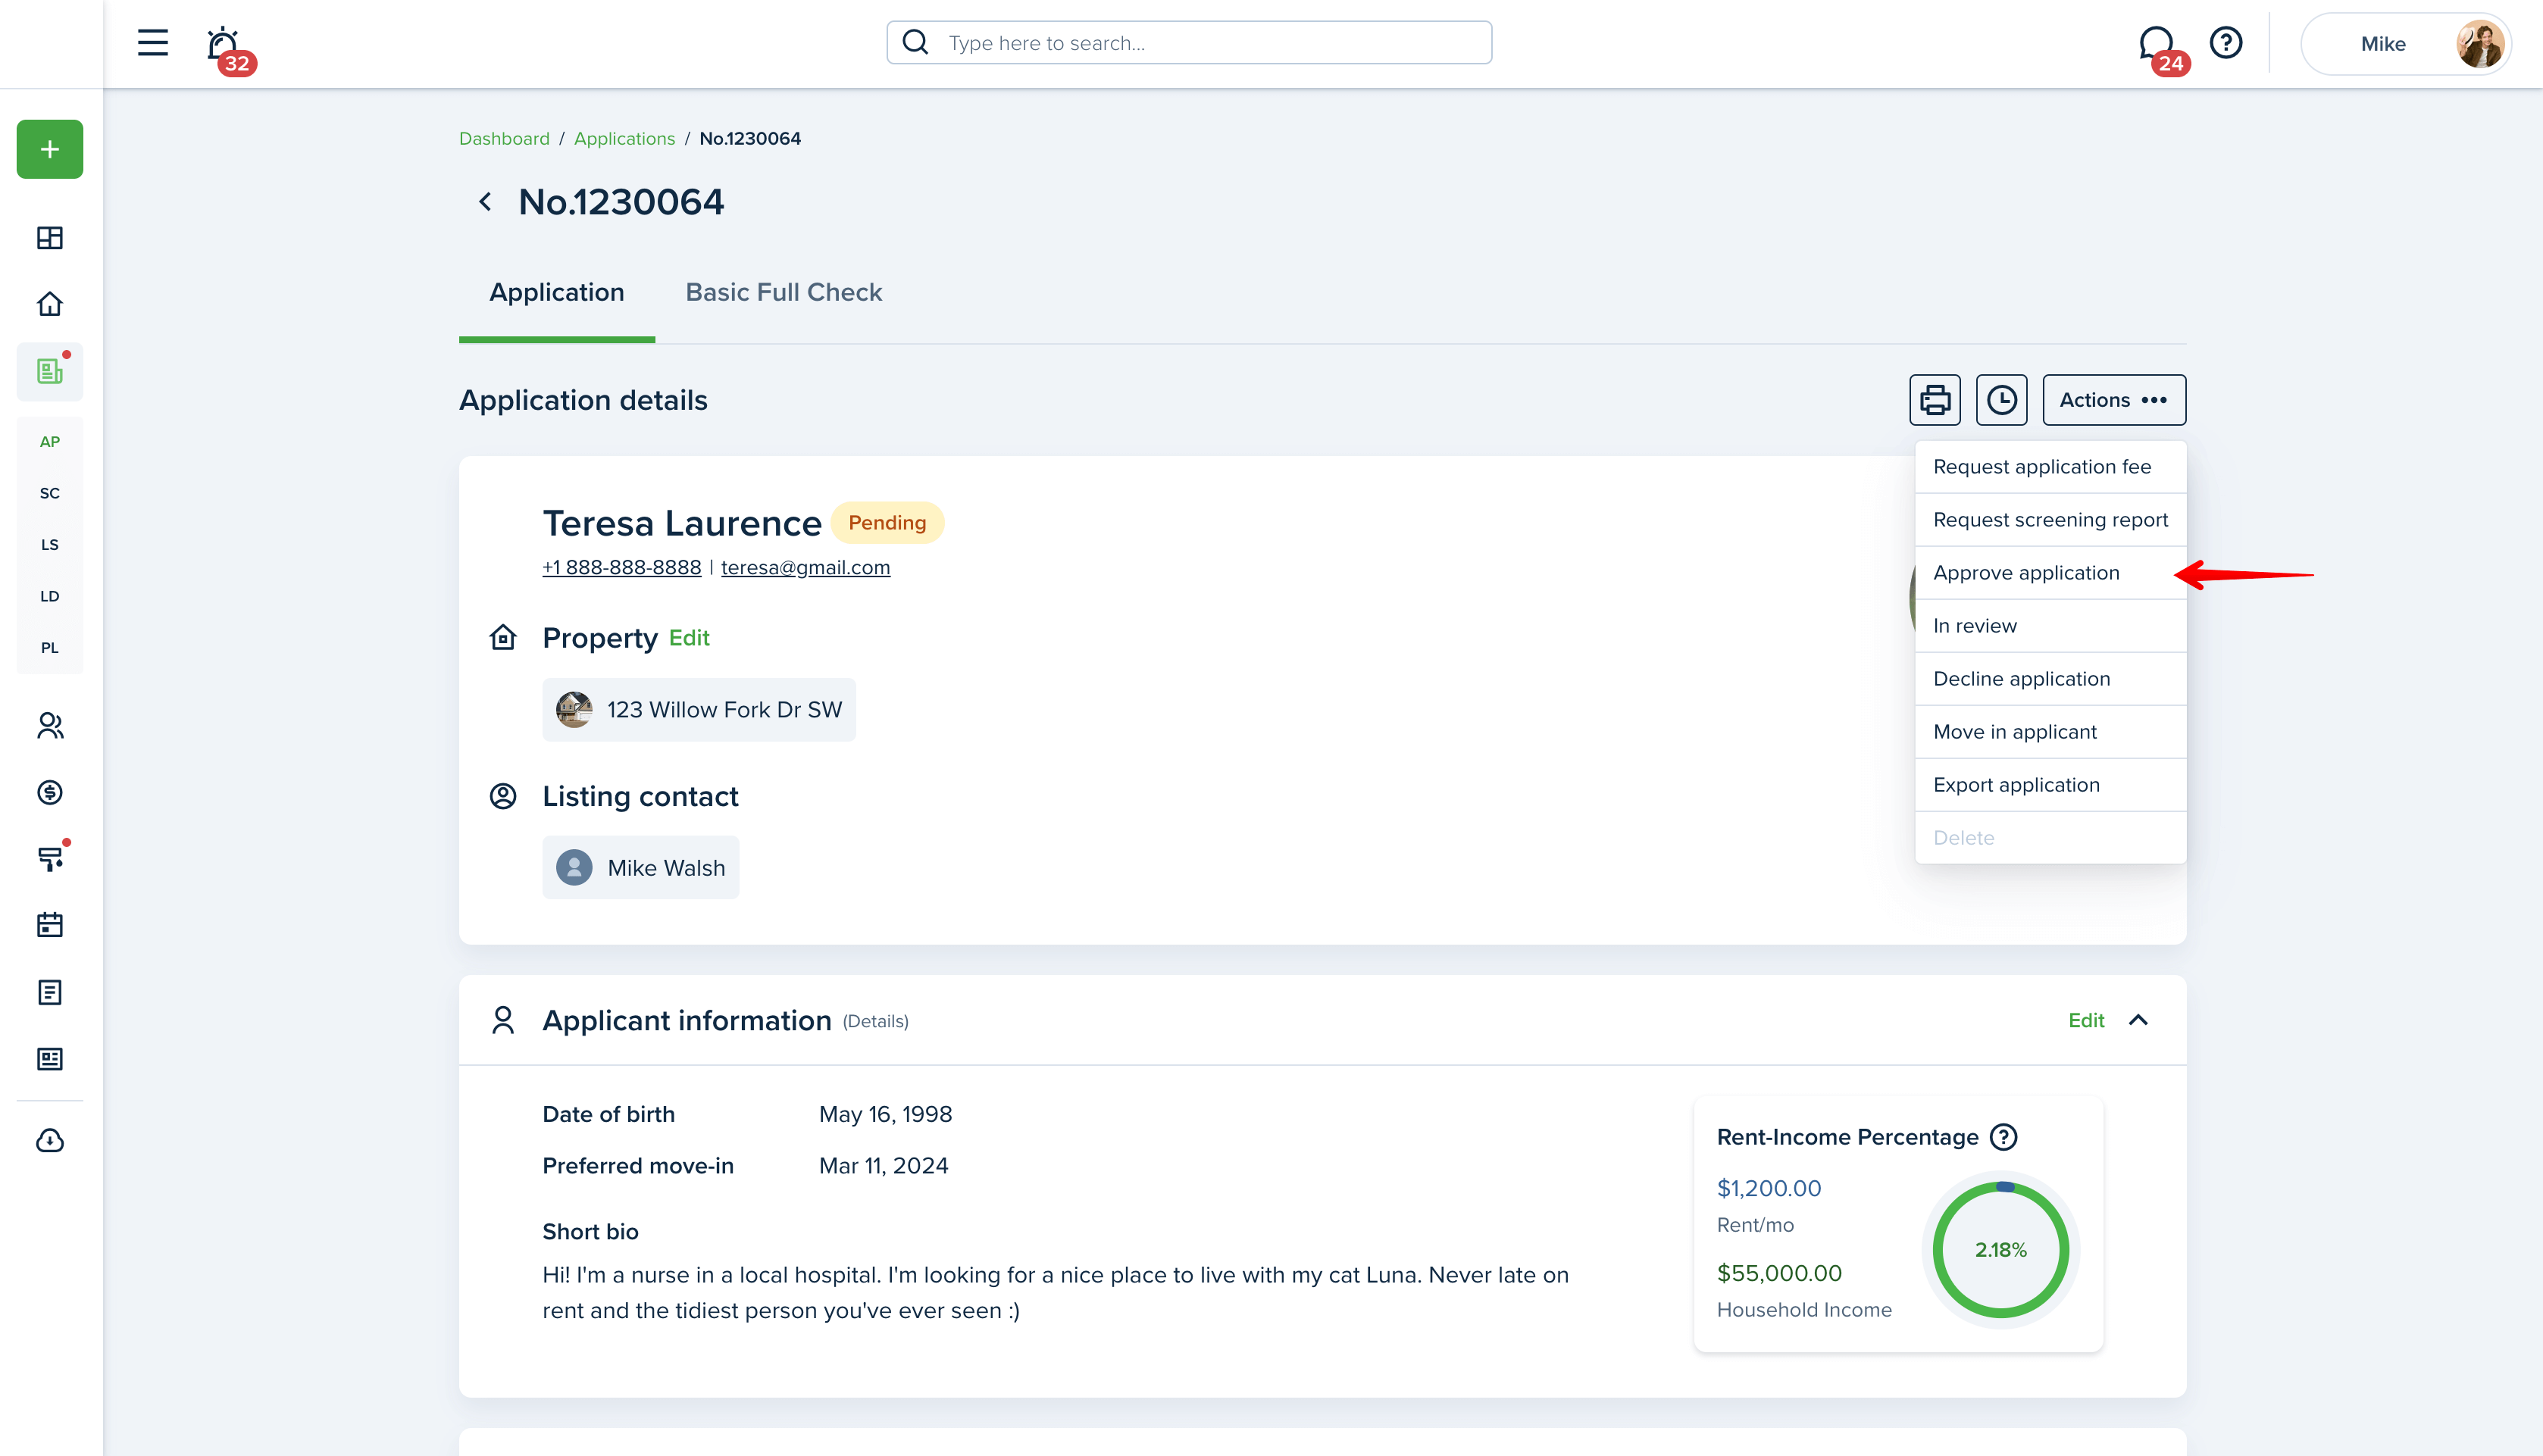Email teresa@gmail.com link
2543x1456 pixels.
[x=805, y=567]
